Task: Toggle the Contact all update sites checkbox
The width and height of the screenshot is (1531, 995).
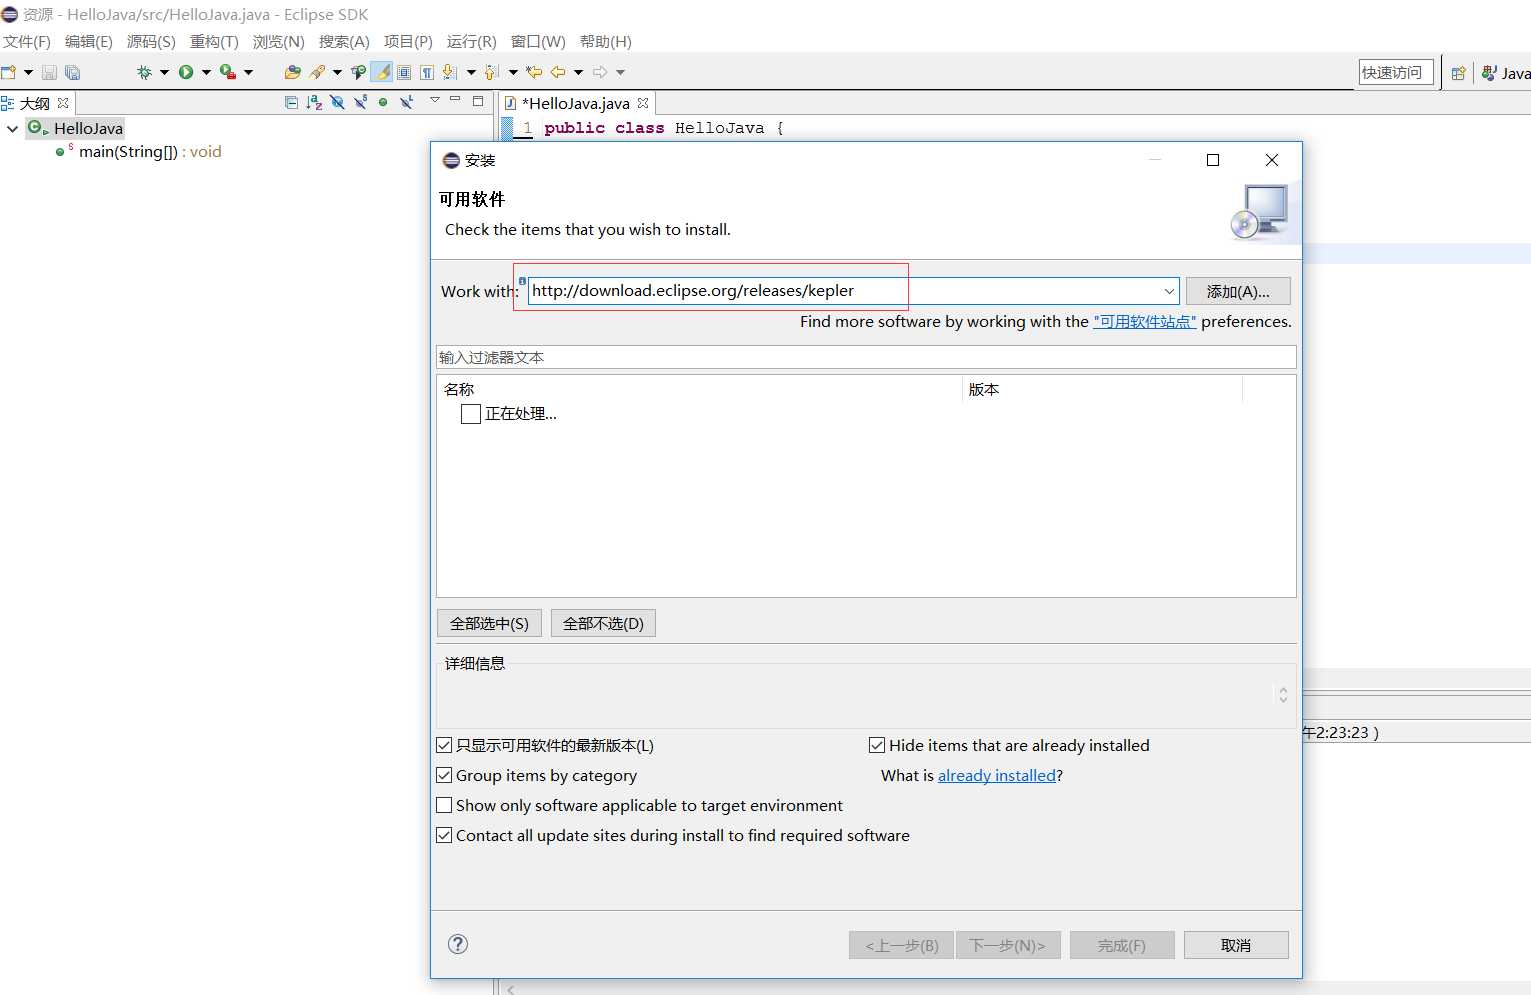Action: coord(445,835)
